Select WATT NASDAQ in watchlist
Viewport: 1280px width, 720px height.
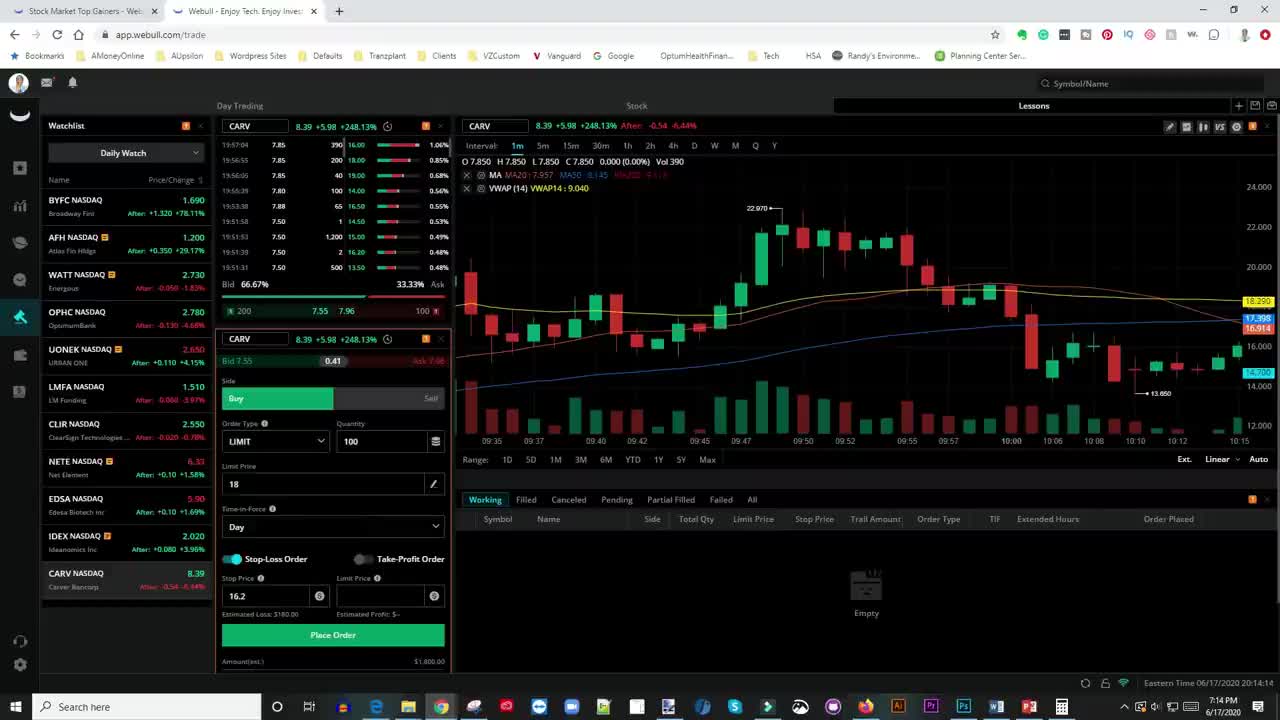(125, 281)
